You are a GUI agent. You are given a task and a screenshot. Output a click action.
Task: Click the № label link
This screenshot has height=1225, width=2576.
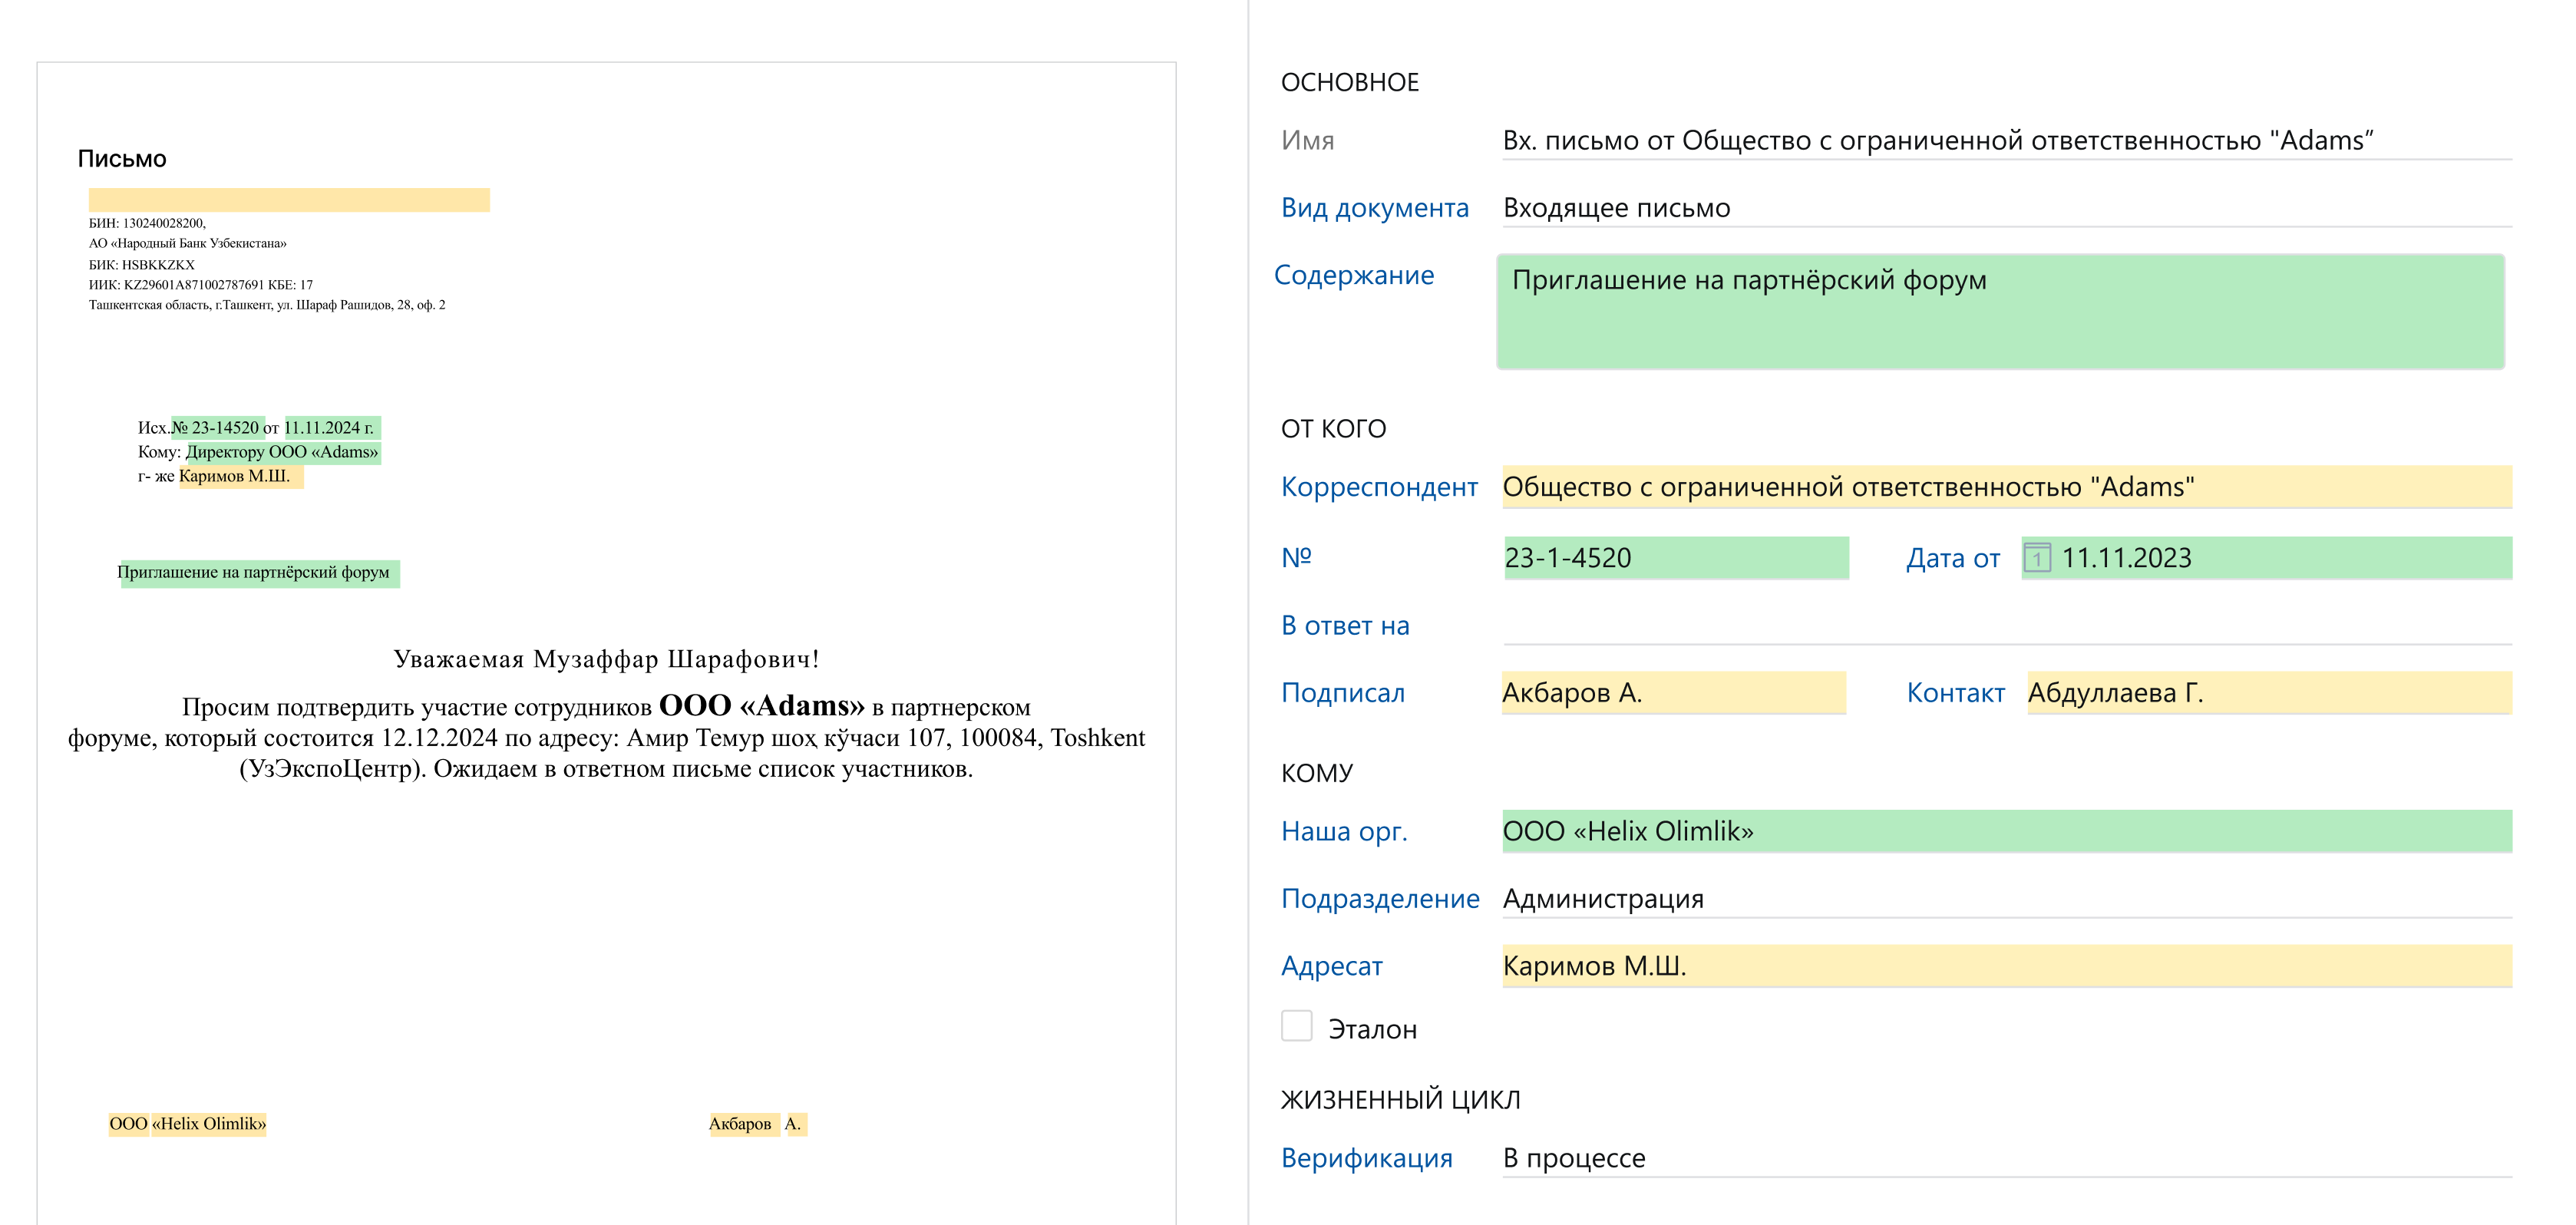(1296, 557)
